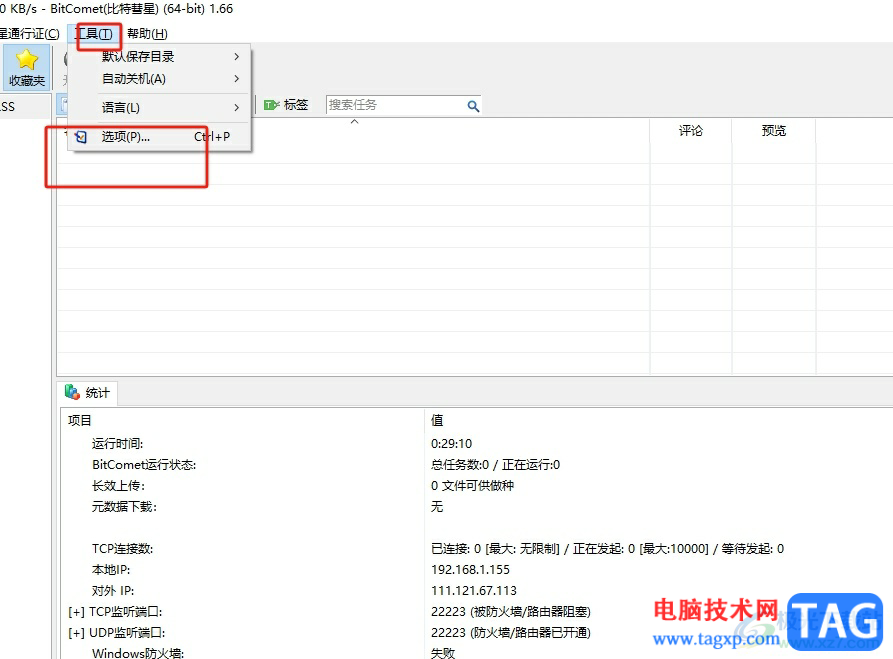The width and height of the screenshot is (893, 659).
Task: Click the search magnifier icon
Action: point(473,106)
